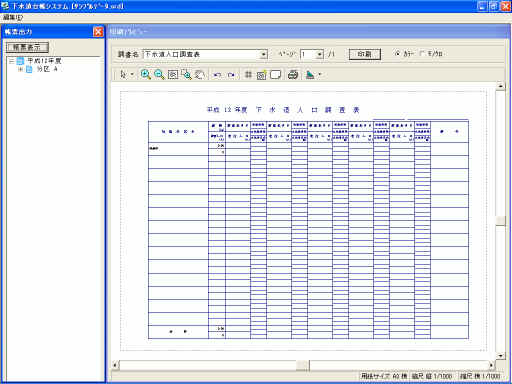Click the undo arrow icon
The image size is (512, 384).
(x=217, y=75)
